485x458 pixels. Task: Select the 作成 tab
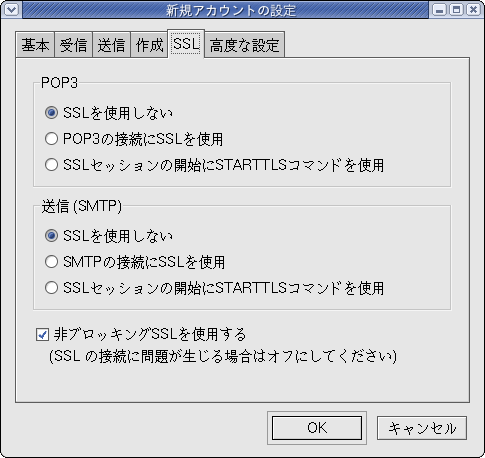(149, 45)
